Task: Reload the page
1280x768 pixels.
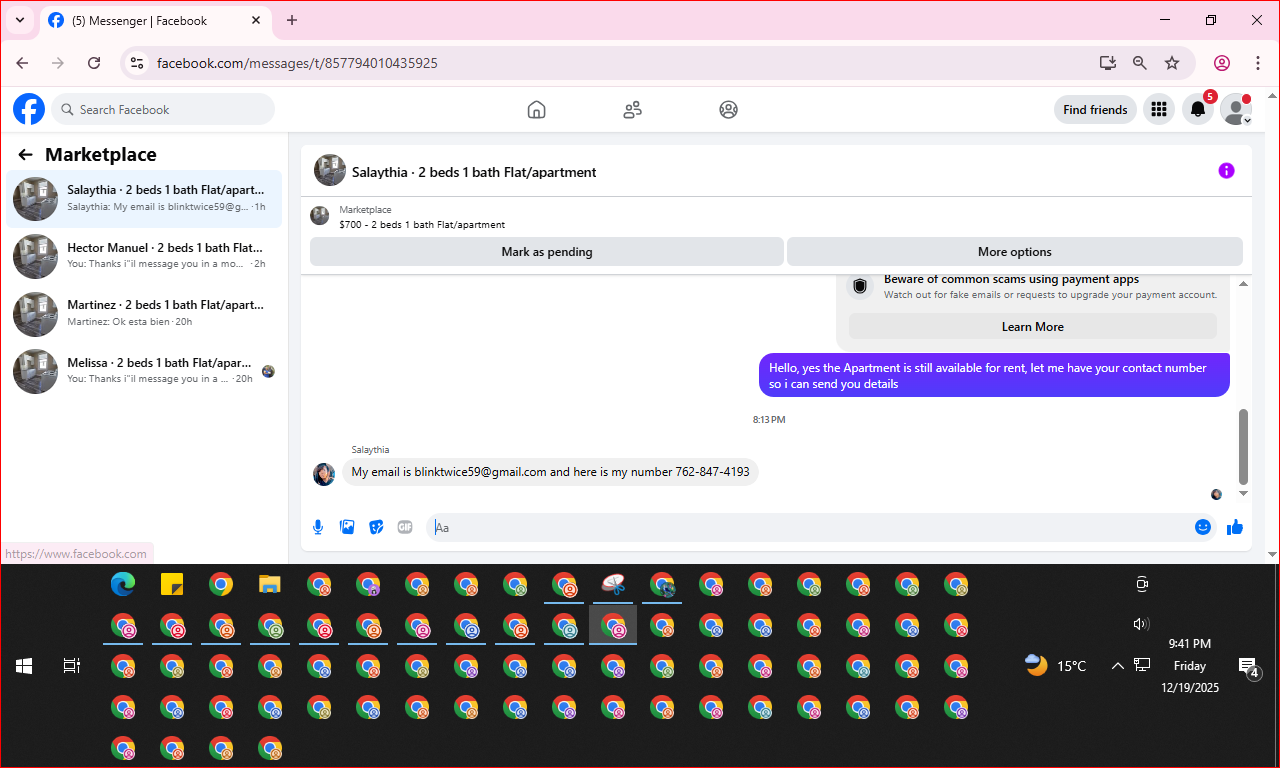Action: pyautogui.click(x=94, y=63)
